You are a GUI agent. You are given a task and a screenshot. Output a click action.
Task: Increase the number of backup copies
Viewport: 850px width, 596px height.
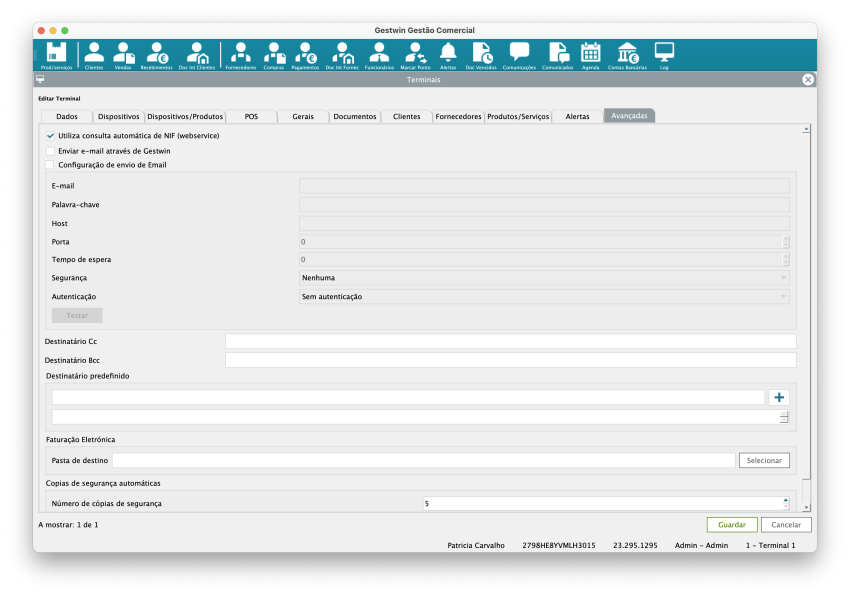785,500
